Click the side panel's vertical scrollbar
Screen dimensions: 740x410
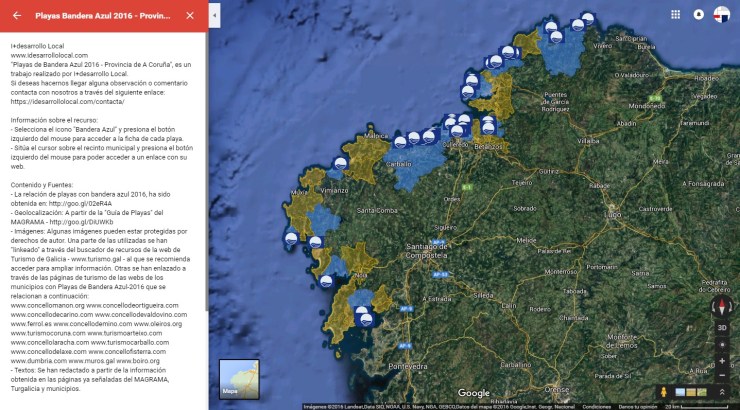207,171
